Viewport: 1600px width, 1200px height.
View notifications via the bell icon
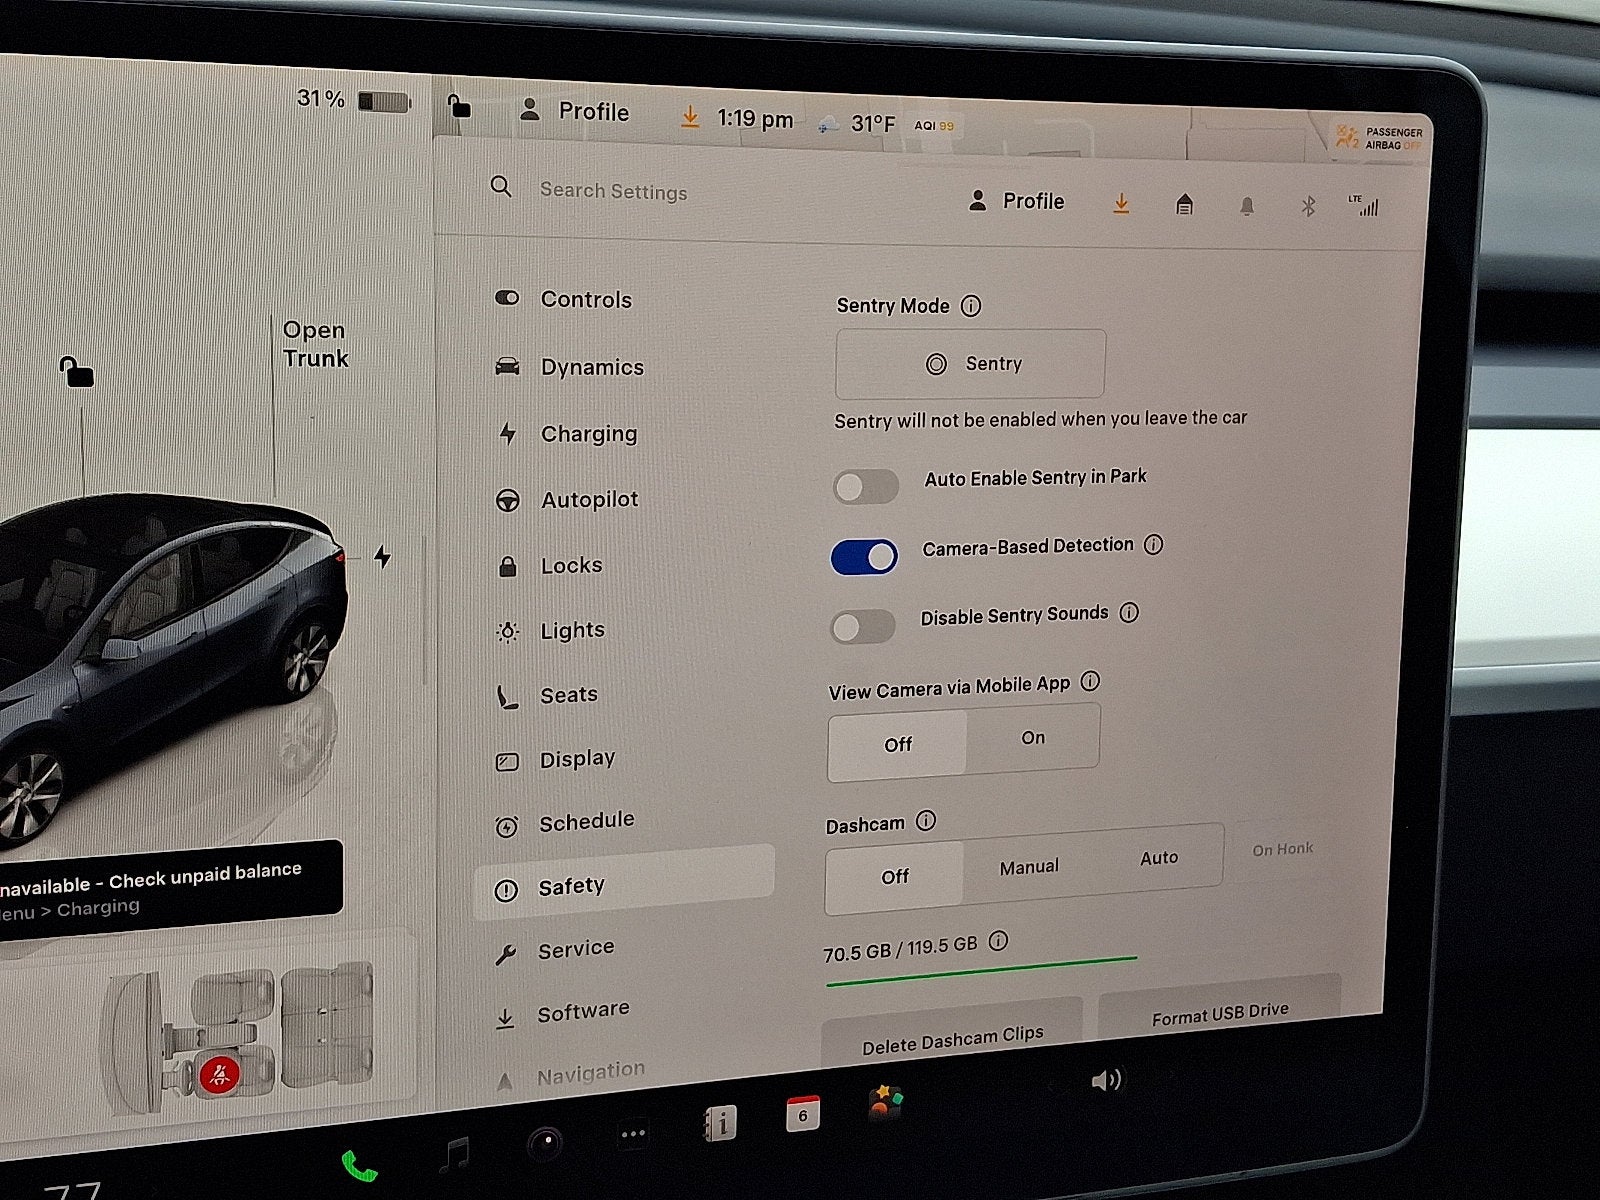point(1247,206)
